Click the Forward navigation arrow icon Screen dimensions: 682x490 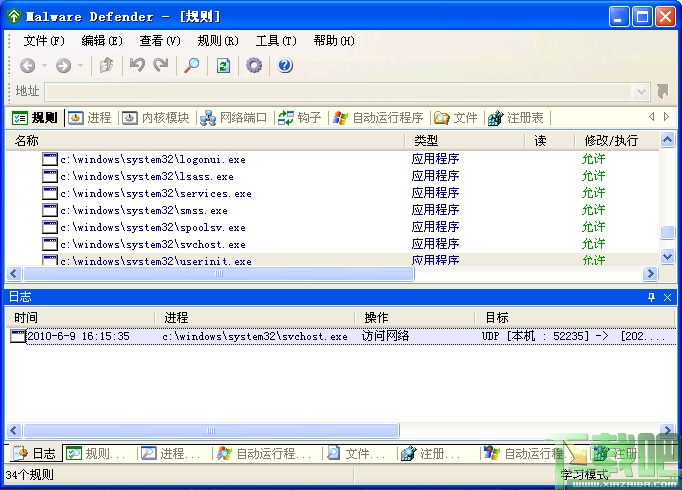pos(64,66)
